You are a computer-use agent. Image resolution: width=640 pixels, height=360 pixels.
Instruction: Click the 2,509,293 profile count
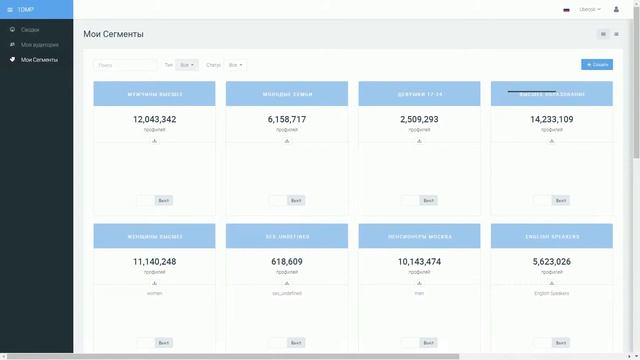(x=419, y=119)
